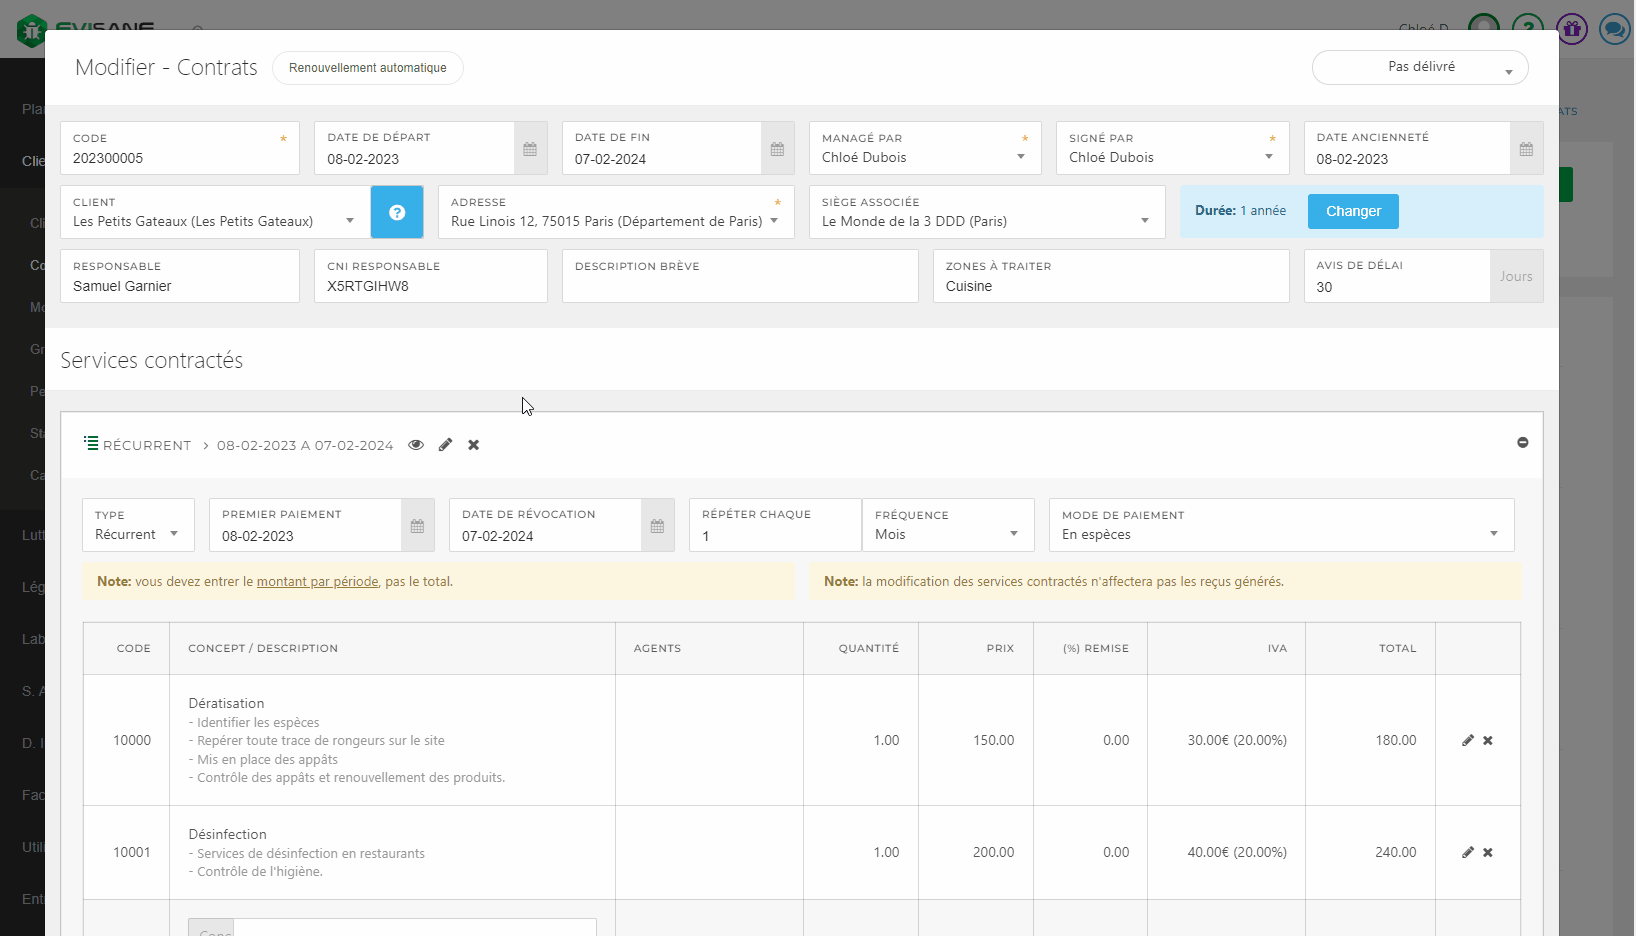Delete the recurring service block
This screenshot has width=1636, height=936.
[x=474, y=445]
